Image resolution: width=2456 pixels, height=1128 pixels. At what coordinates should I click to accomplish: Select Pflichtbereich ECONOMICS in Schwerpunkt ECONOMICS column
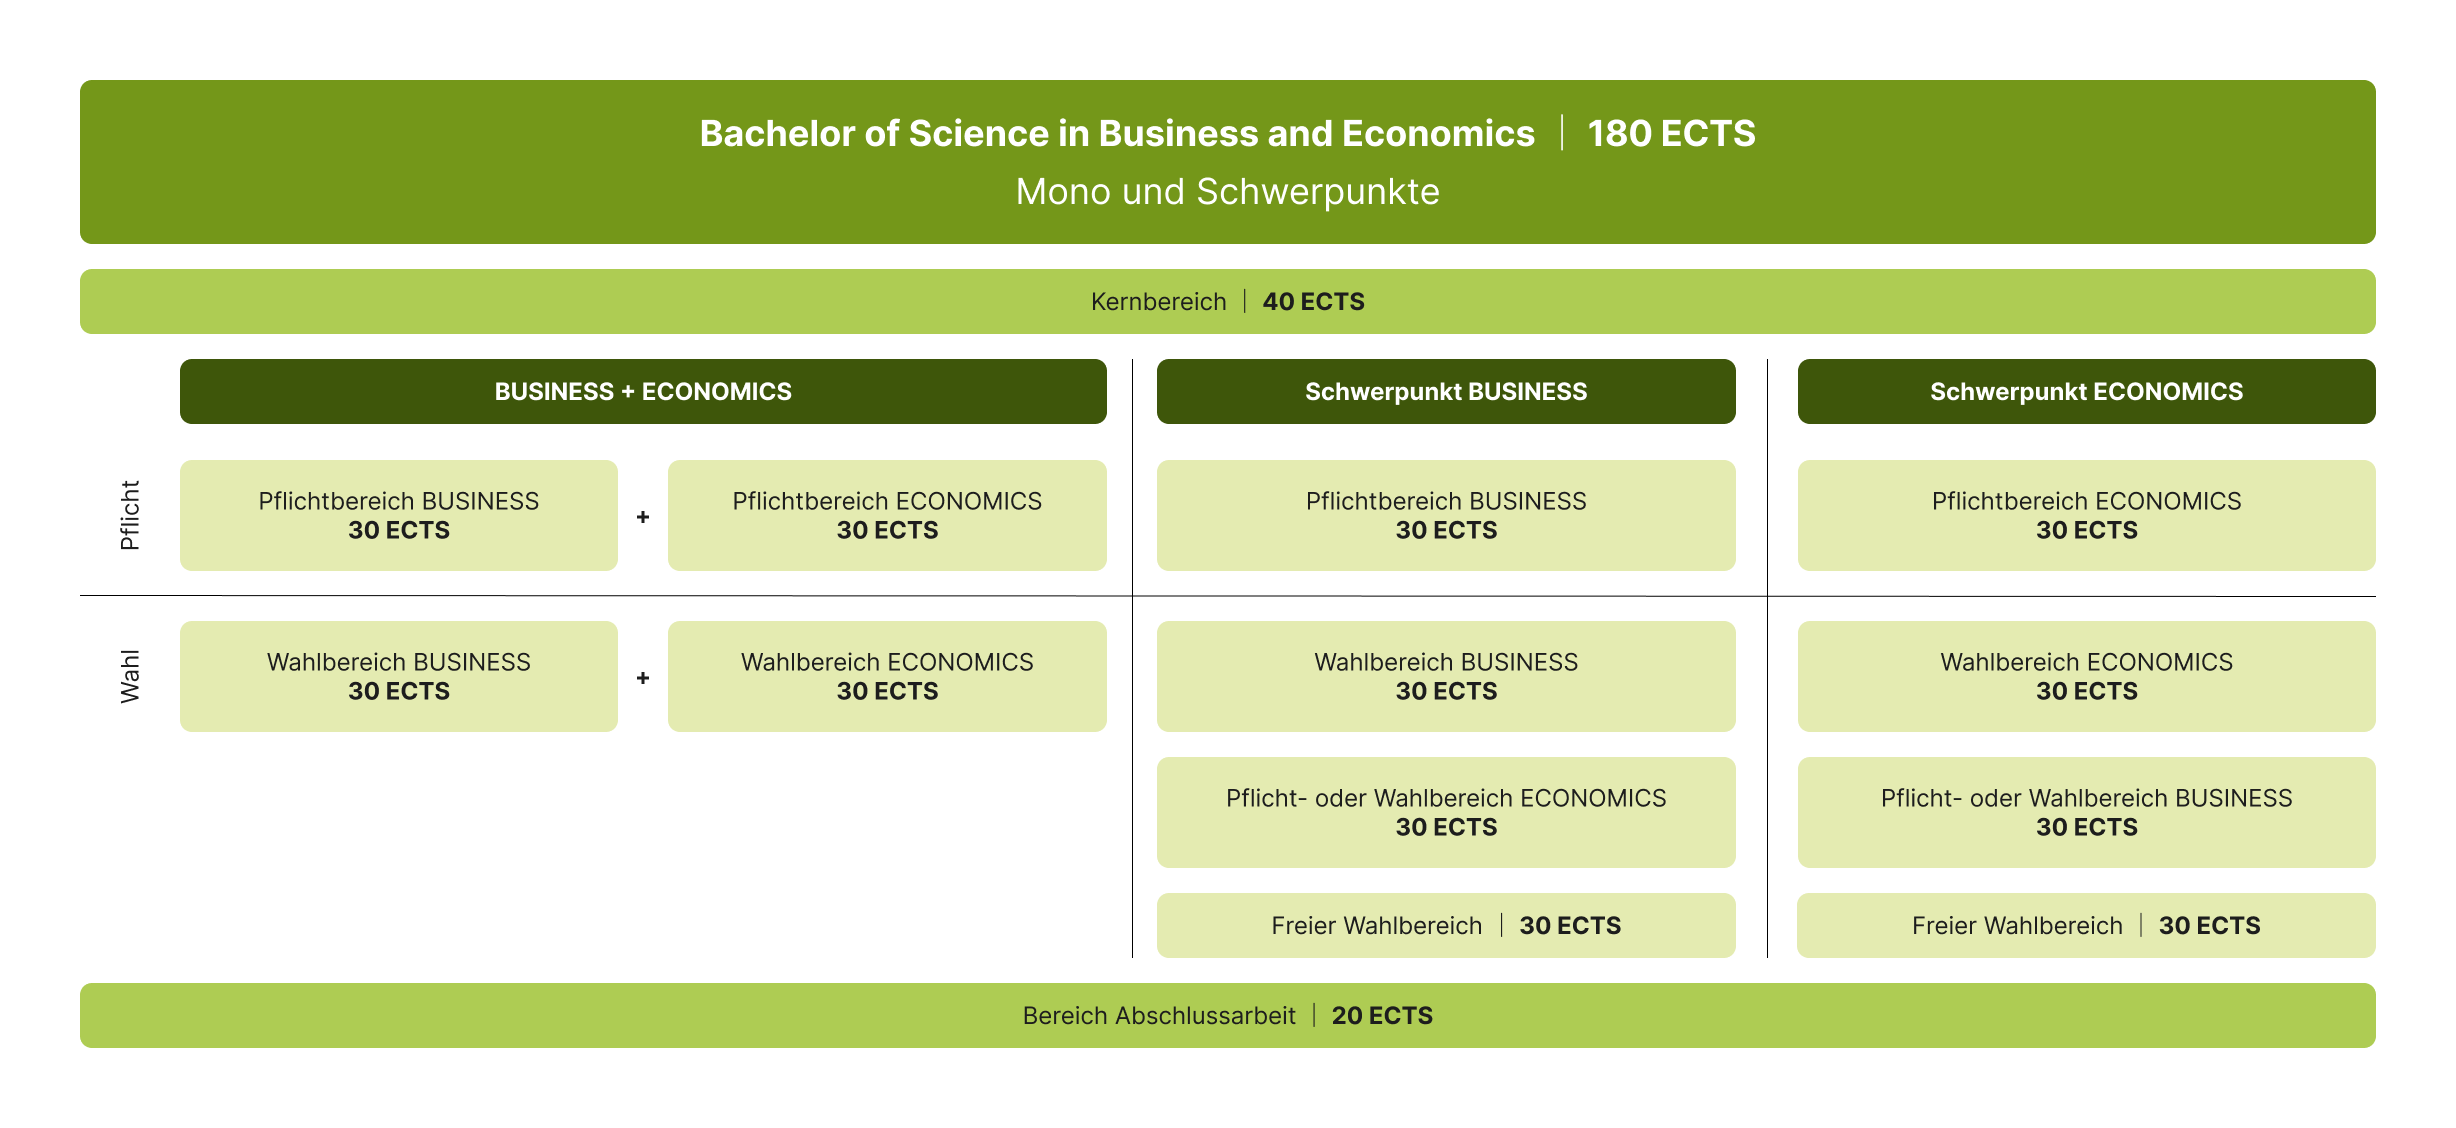(2086, 515)
